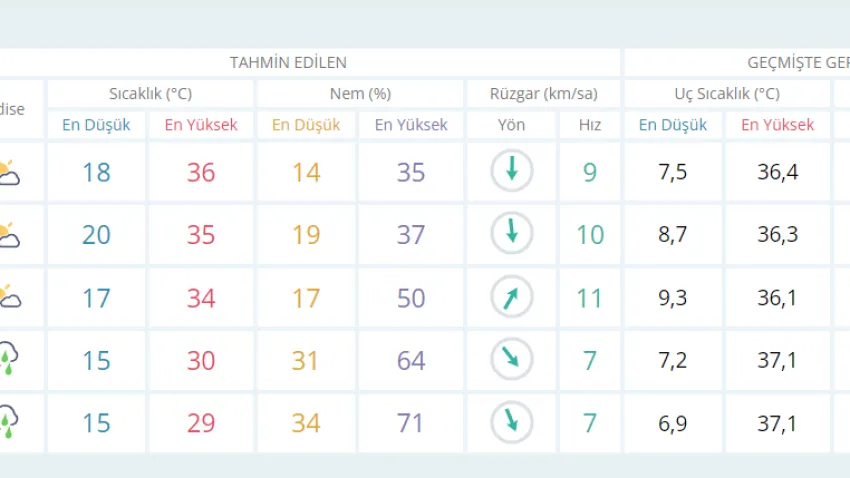This screenshot has width=850, height=478.
Task: Click the highest temperature value 36
Action: pyautogui.click(x=201, y=172)
